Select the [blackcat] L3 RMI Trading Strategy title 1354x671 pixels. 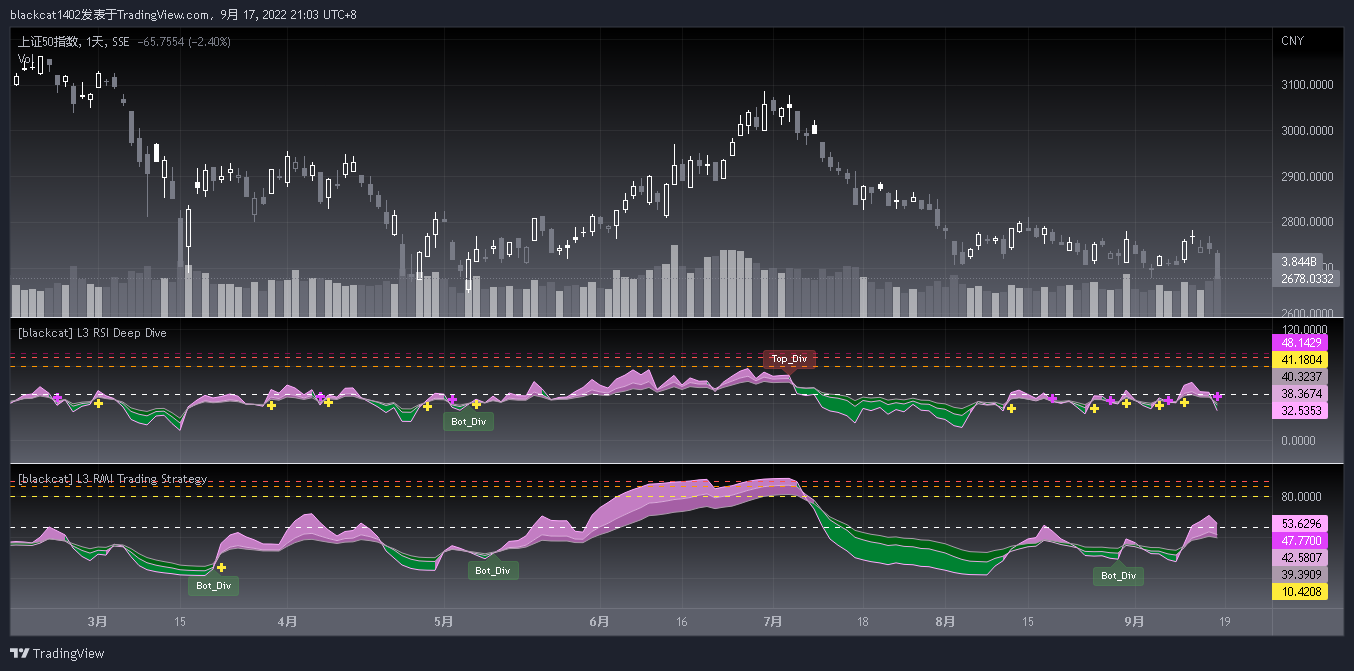click(112, 479)
